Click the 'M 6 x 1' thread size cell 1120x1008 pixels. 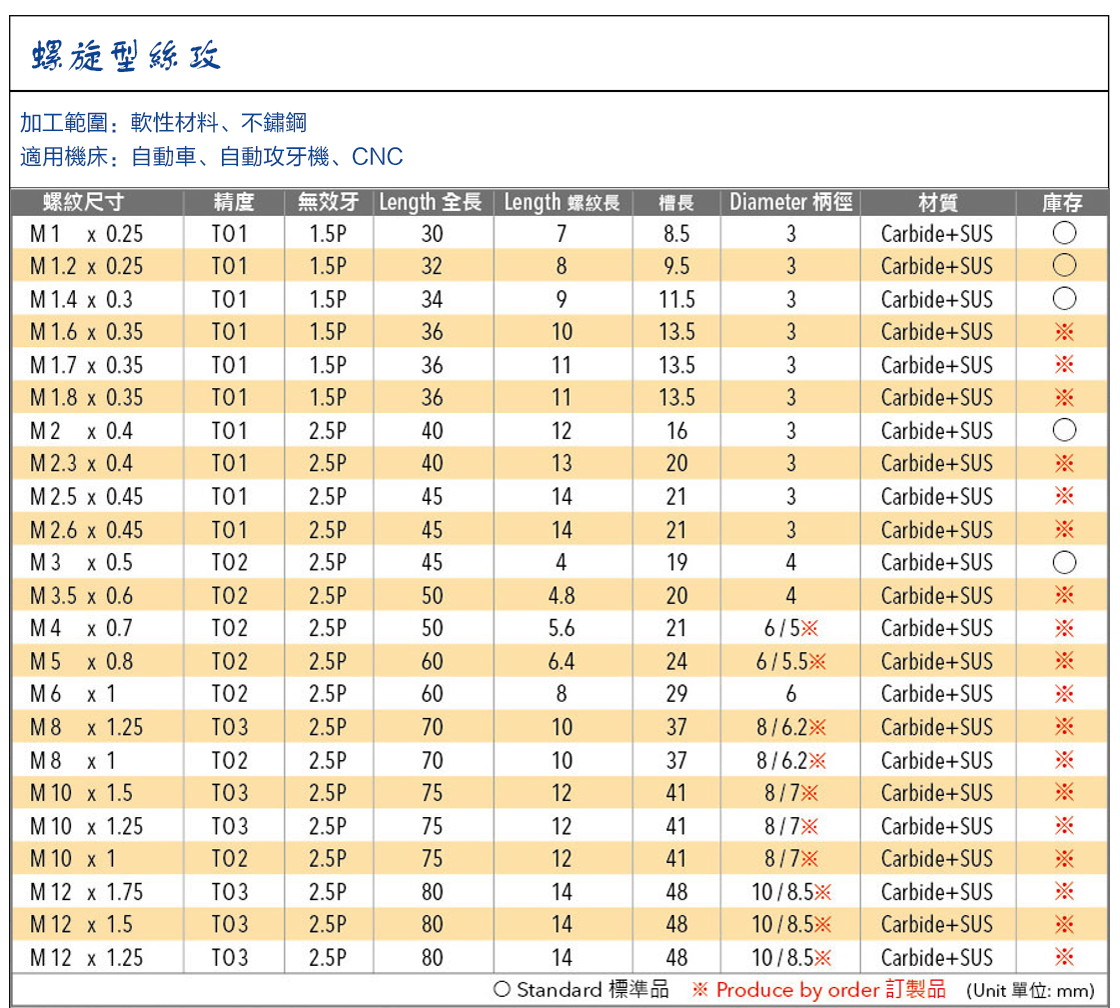pos(73,694)
